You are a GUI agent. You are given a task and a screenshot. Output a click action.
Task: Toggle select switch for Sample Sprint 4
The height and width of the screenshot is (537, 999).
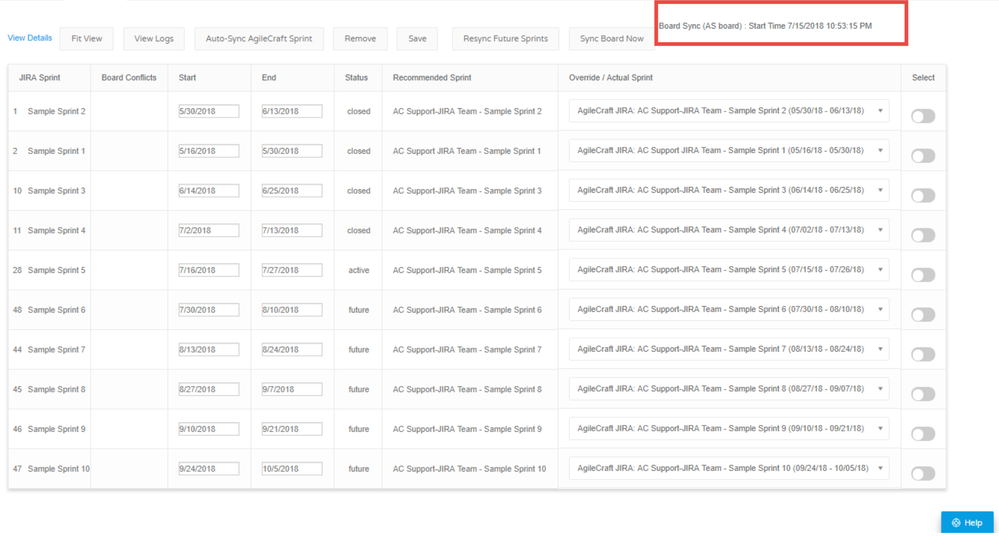click(923, 235)
